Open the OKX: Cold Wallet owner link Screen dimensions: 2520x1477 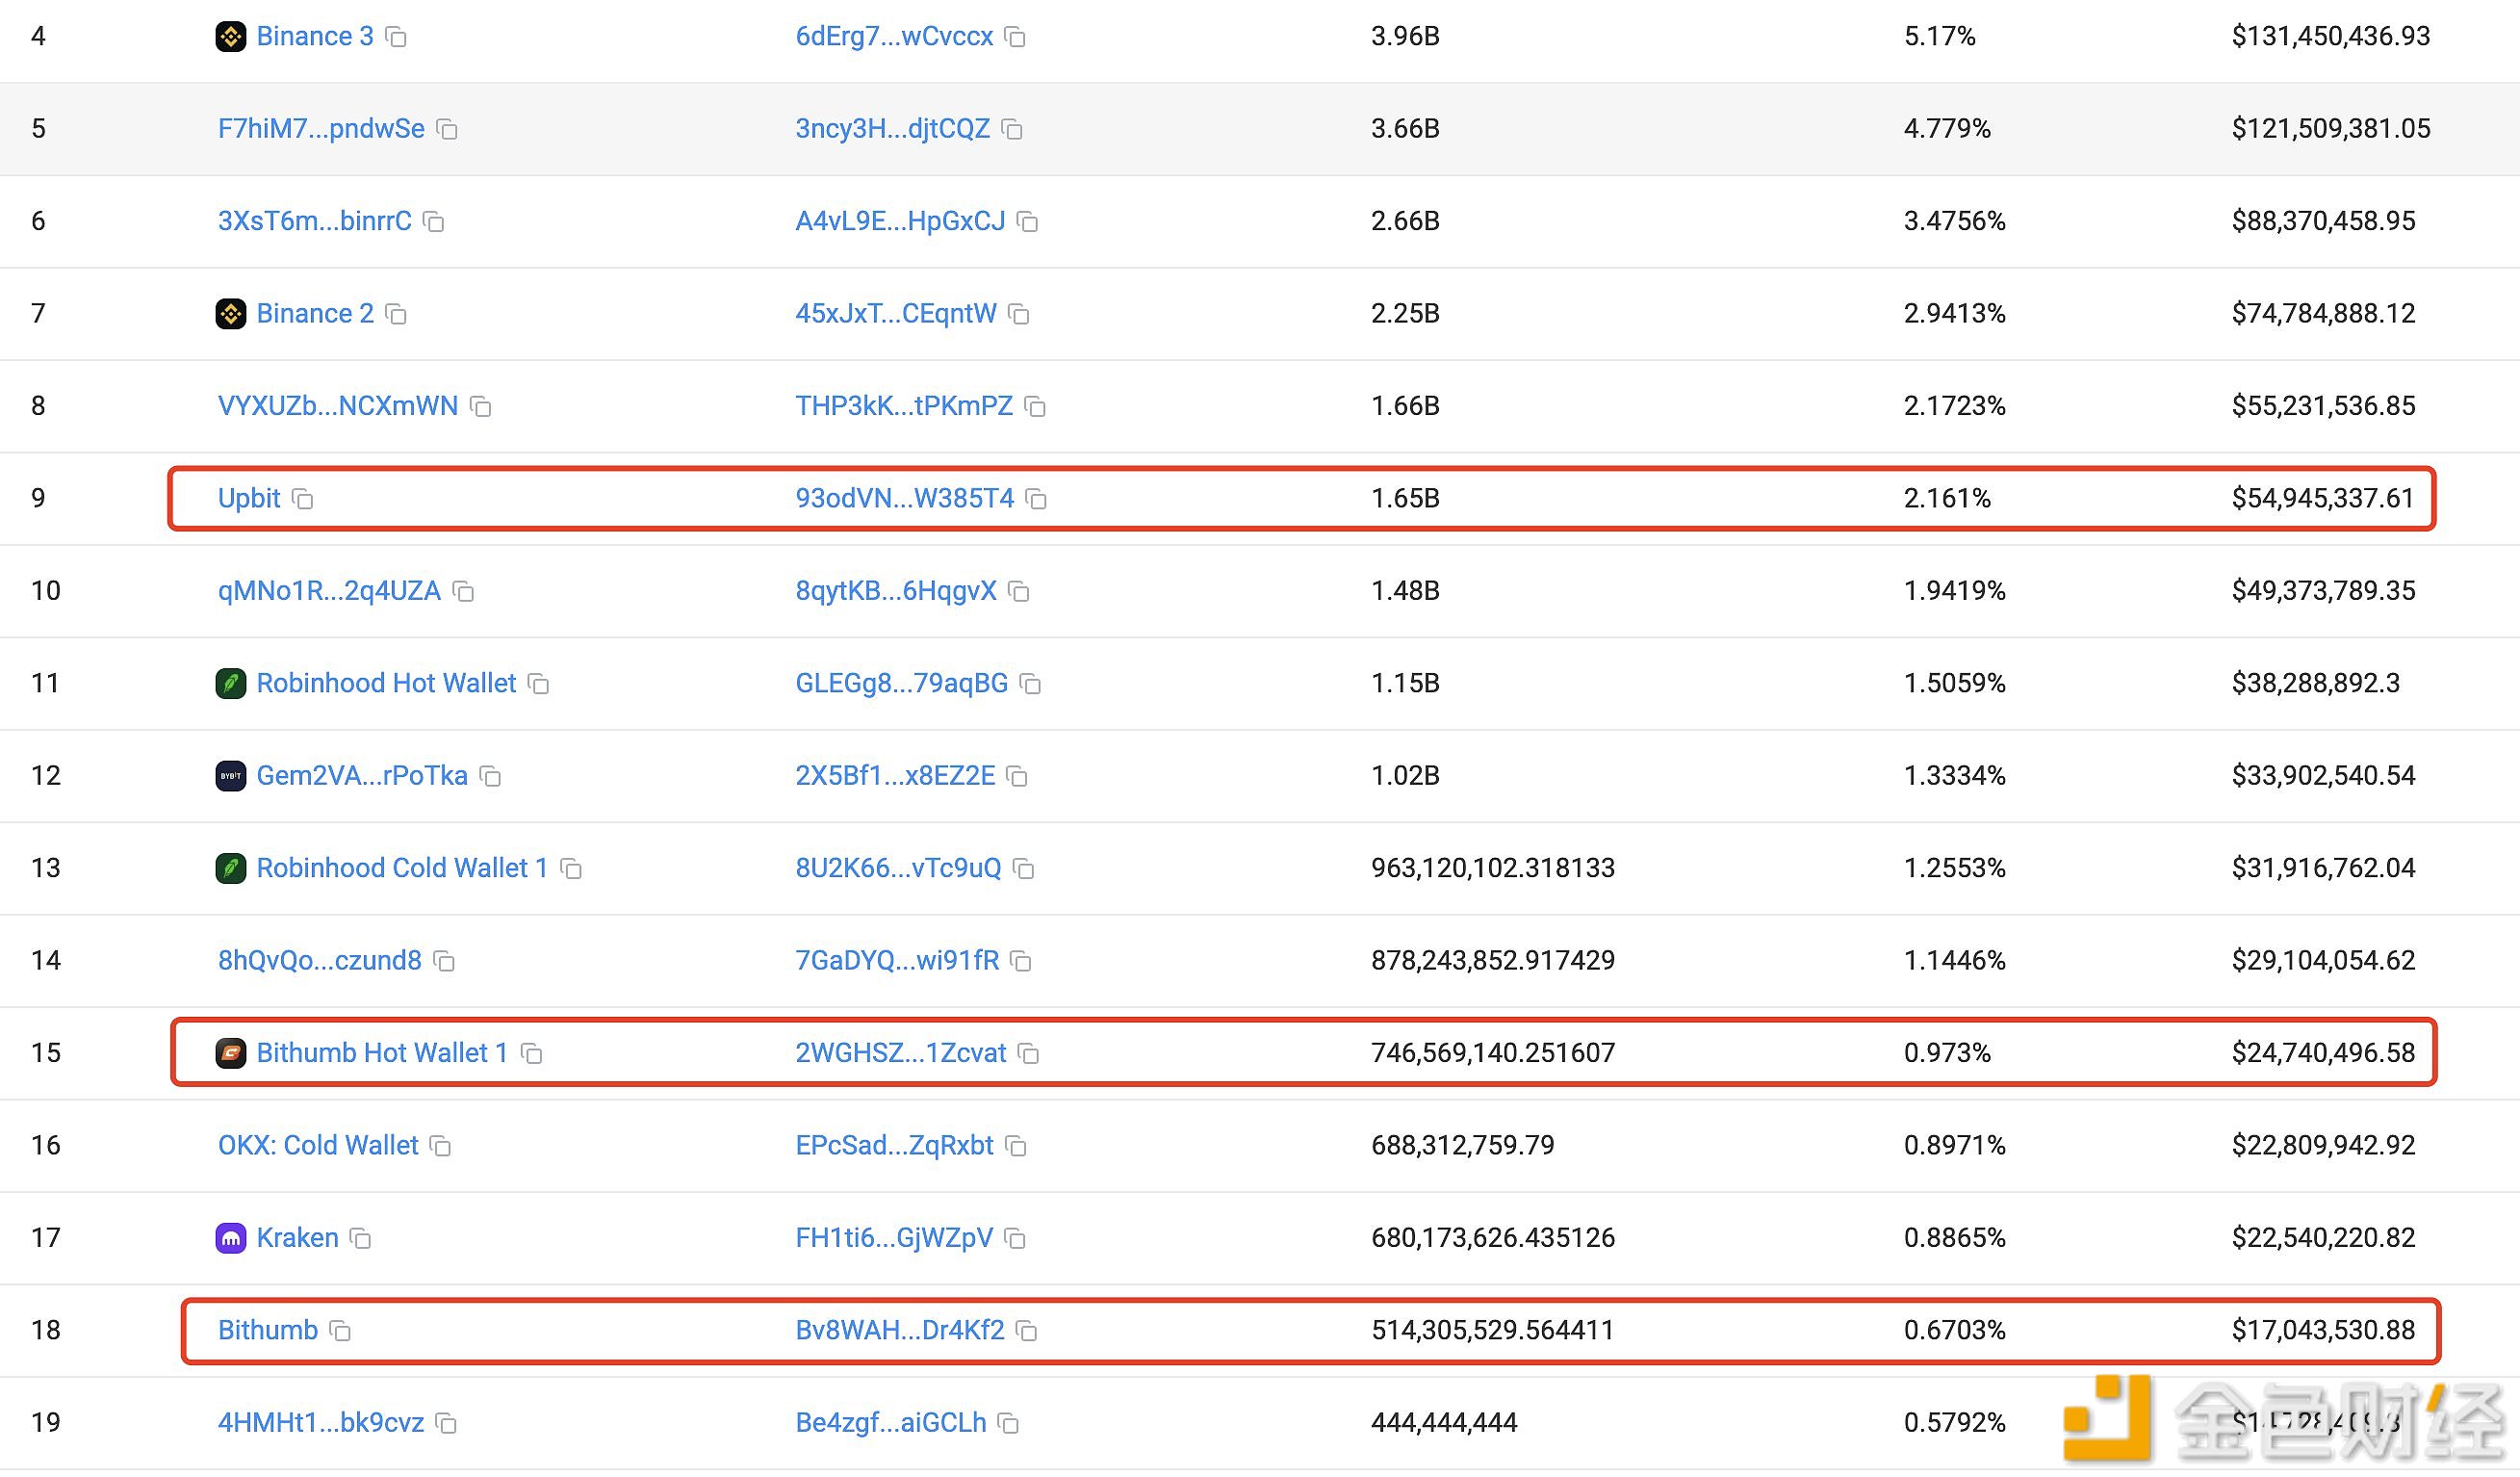tap(318, 1145)
